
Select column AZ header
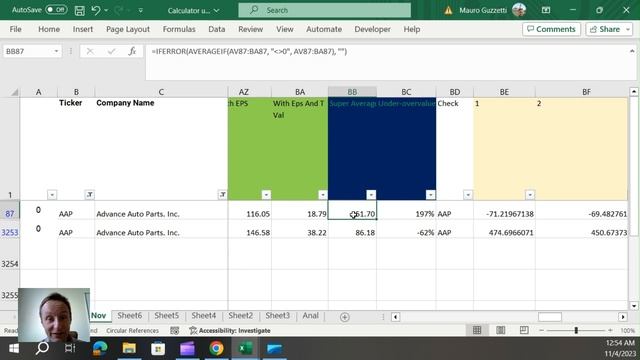pyautogui.click(x=244, y=92)
